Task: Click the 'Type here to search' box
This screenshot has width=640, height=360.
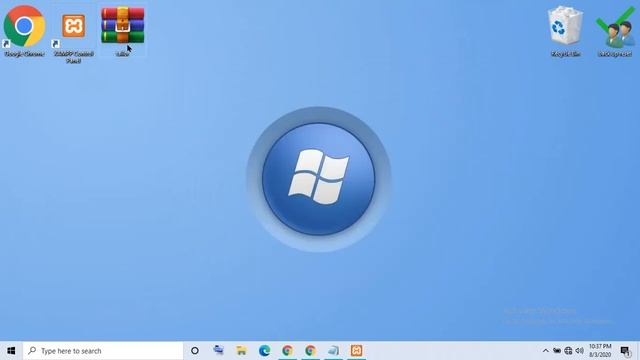Action: pyautogui.click(x=103, y=351)
